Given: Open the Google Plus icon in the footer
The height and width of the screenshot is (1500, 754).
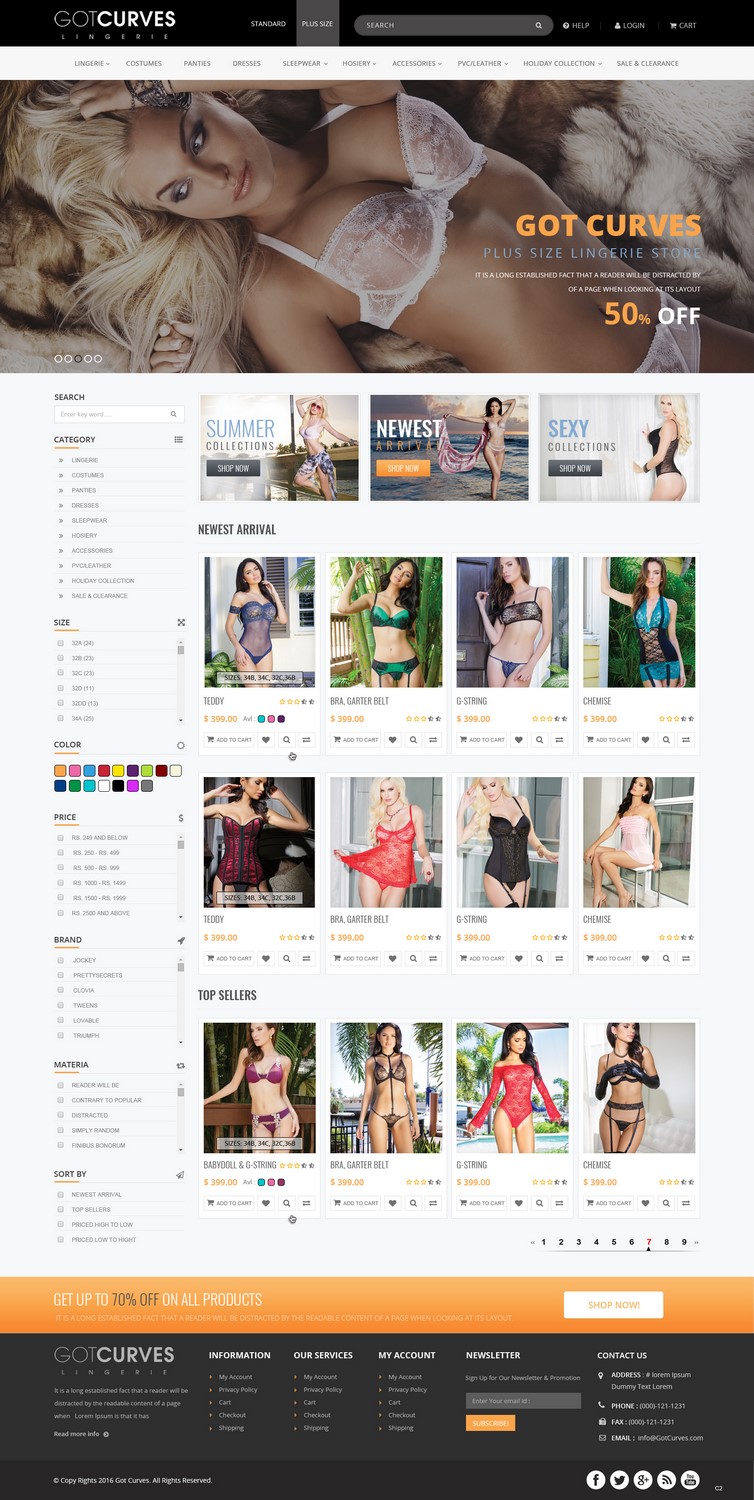Looking at the screenshot, I should 643,1479.
